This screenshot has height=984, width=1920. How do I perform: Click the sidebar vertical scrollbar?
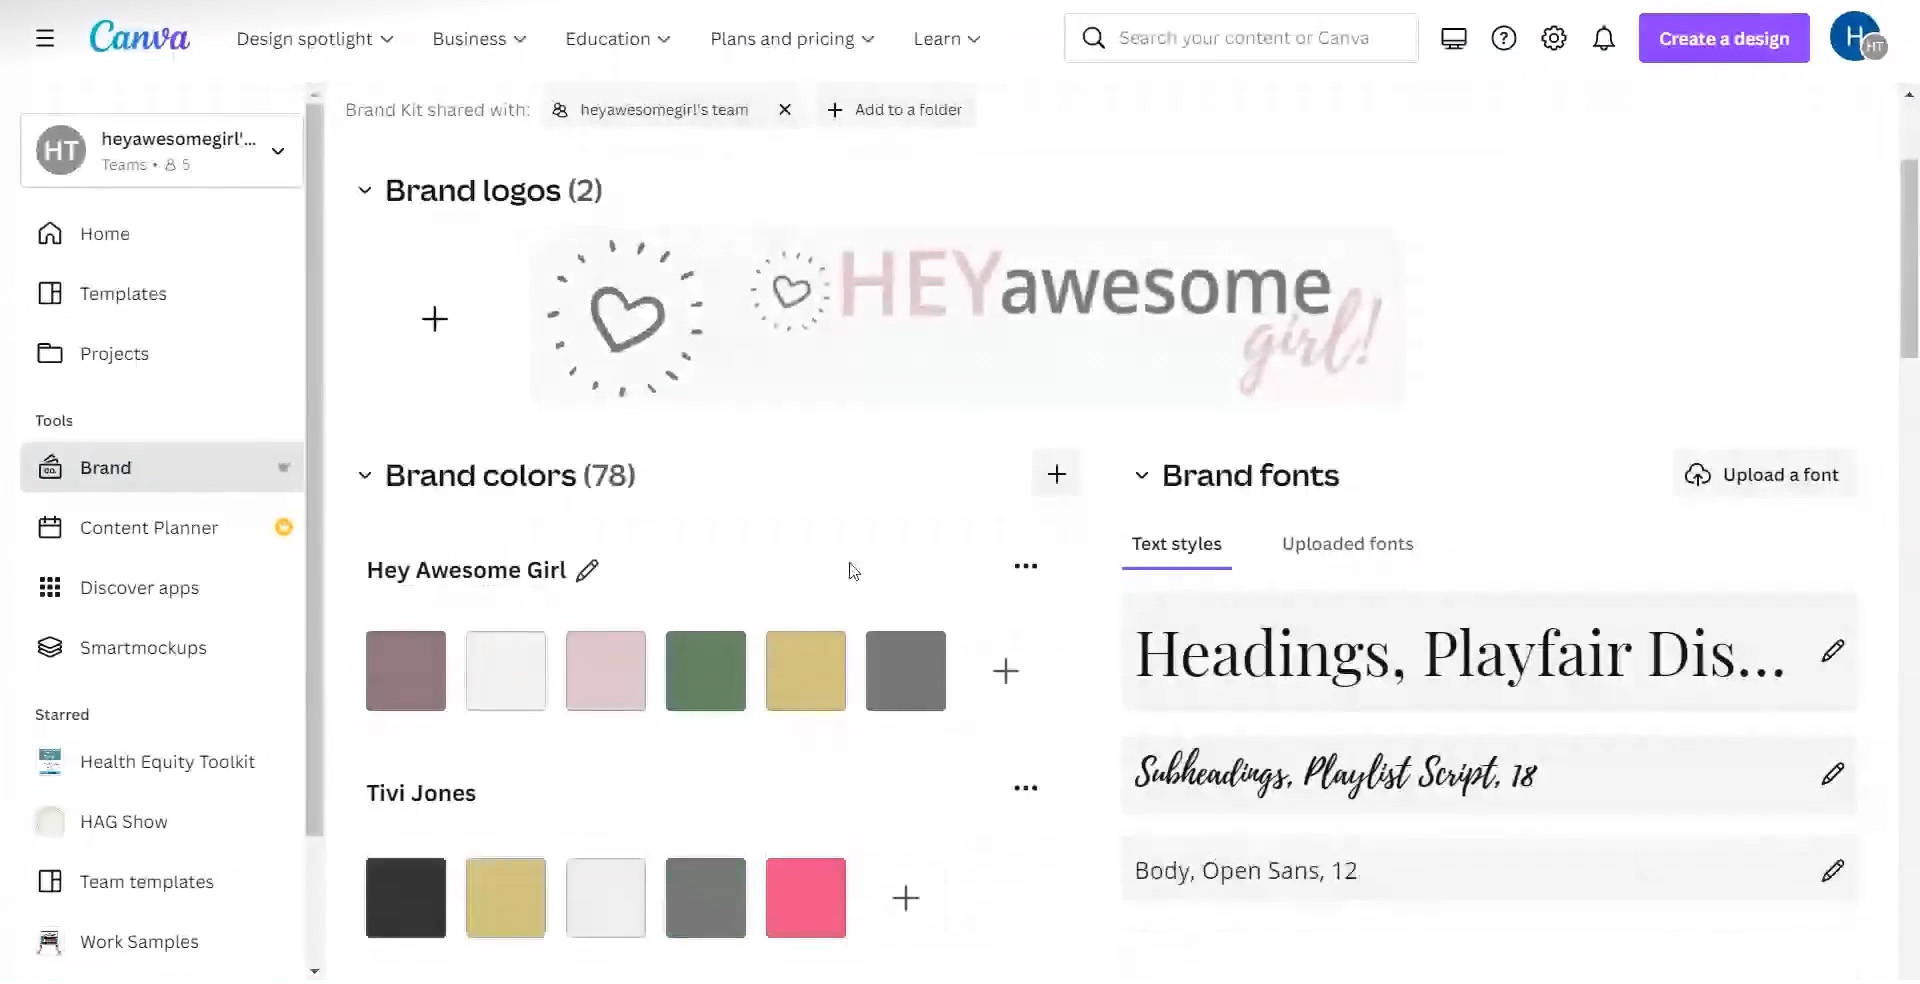click(x=314, y=470)
